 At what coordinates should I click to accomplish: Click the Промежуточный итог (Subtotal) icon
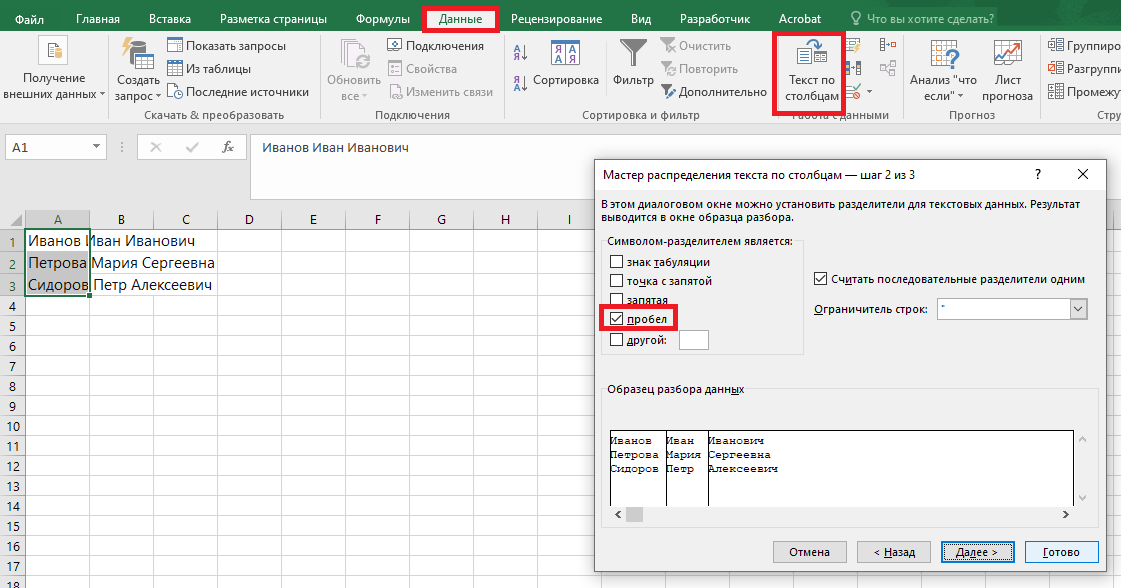[x=1056, y=92]
